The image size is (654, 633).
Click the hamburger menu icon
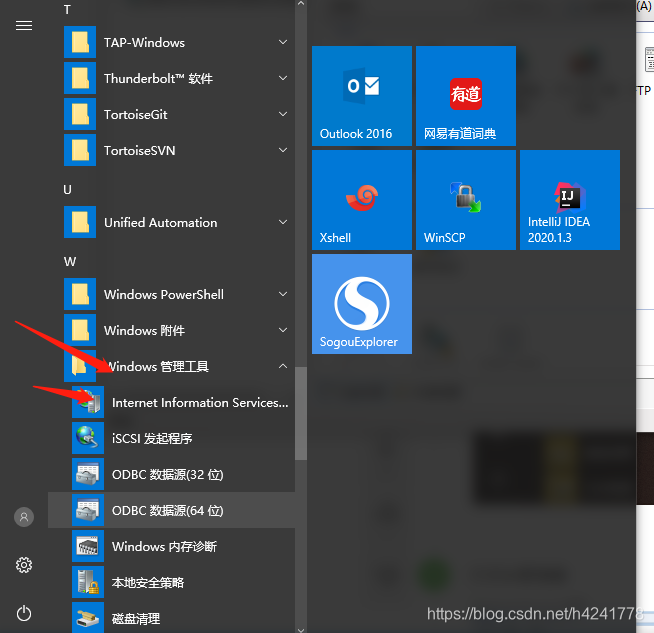24,26
